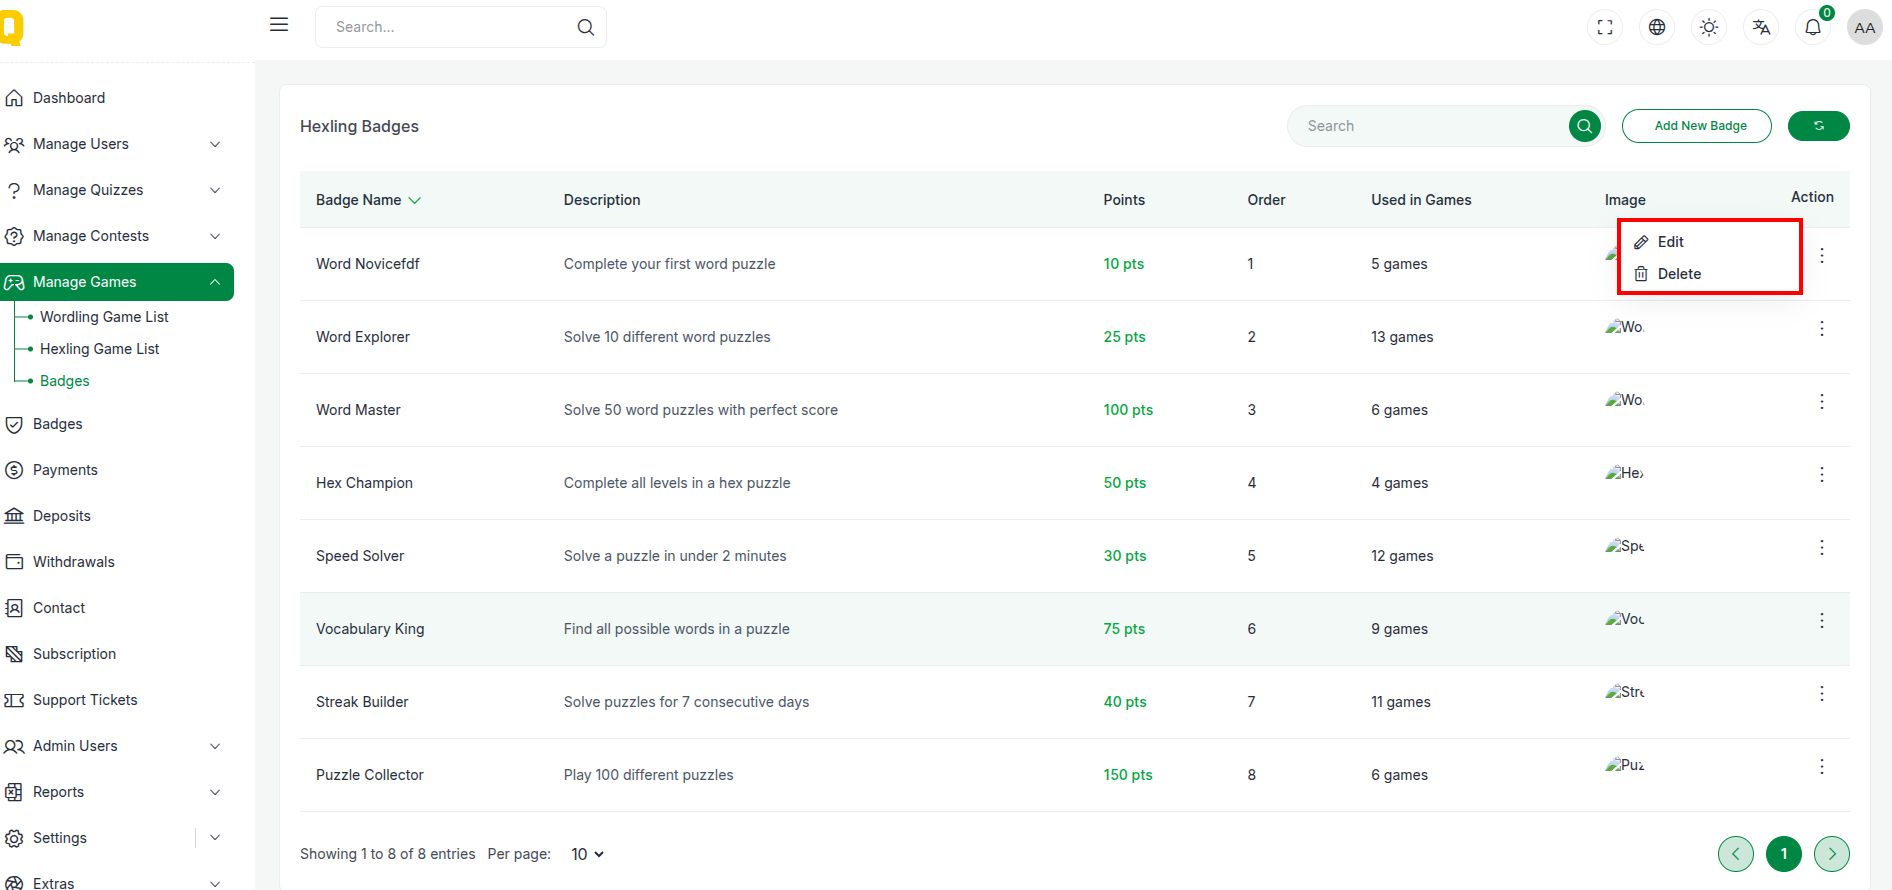This screenshot has width=1892, height=890.
Task: Select Edit from the context menu
Action: point(1670,242)
